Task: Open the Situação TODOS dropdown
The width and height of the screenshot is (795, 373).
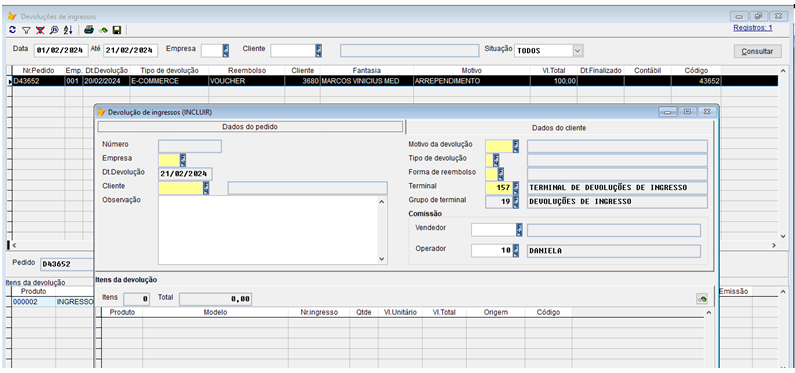Action: click(577, 50)
